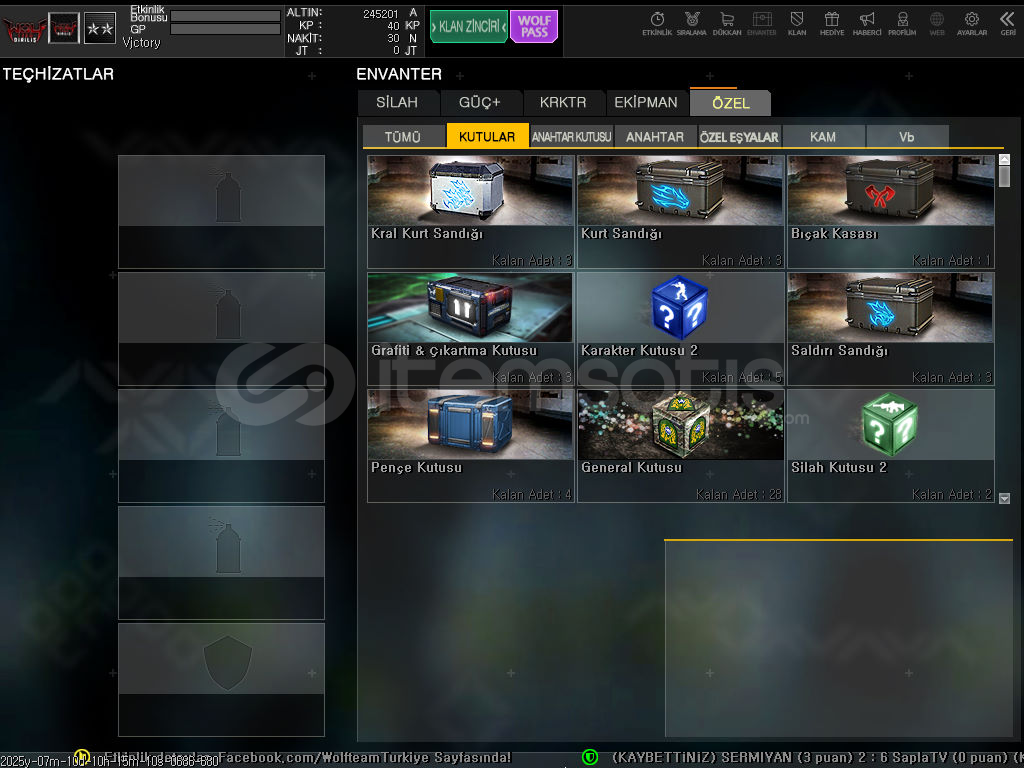
Task: Click the green shield status bar icon
Action: coord(590,757)
